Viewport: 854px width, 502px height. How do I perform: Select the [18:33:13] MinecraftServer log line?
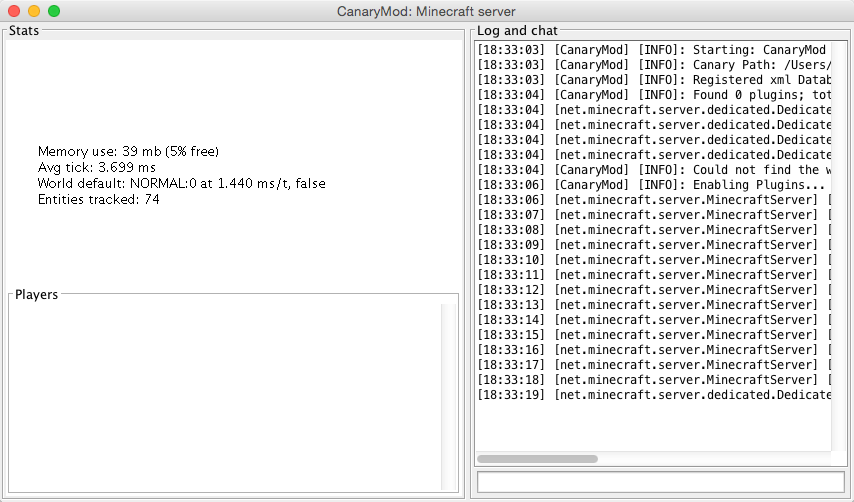(x=654, y=305)
